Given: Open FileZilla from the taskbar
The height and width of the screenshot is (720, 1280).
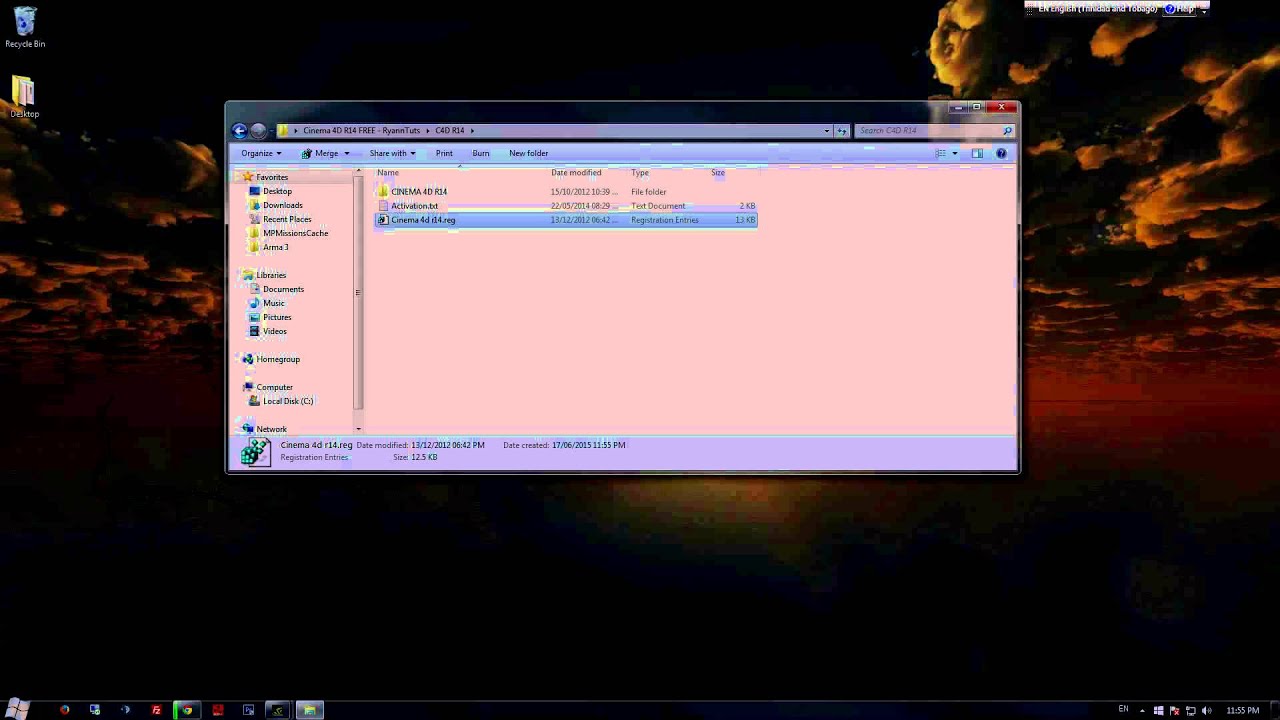Looking at the screenshot, I should click(156, 710).
